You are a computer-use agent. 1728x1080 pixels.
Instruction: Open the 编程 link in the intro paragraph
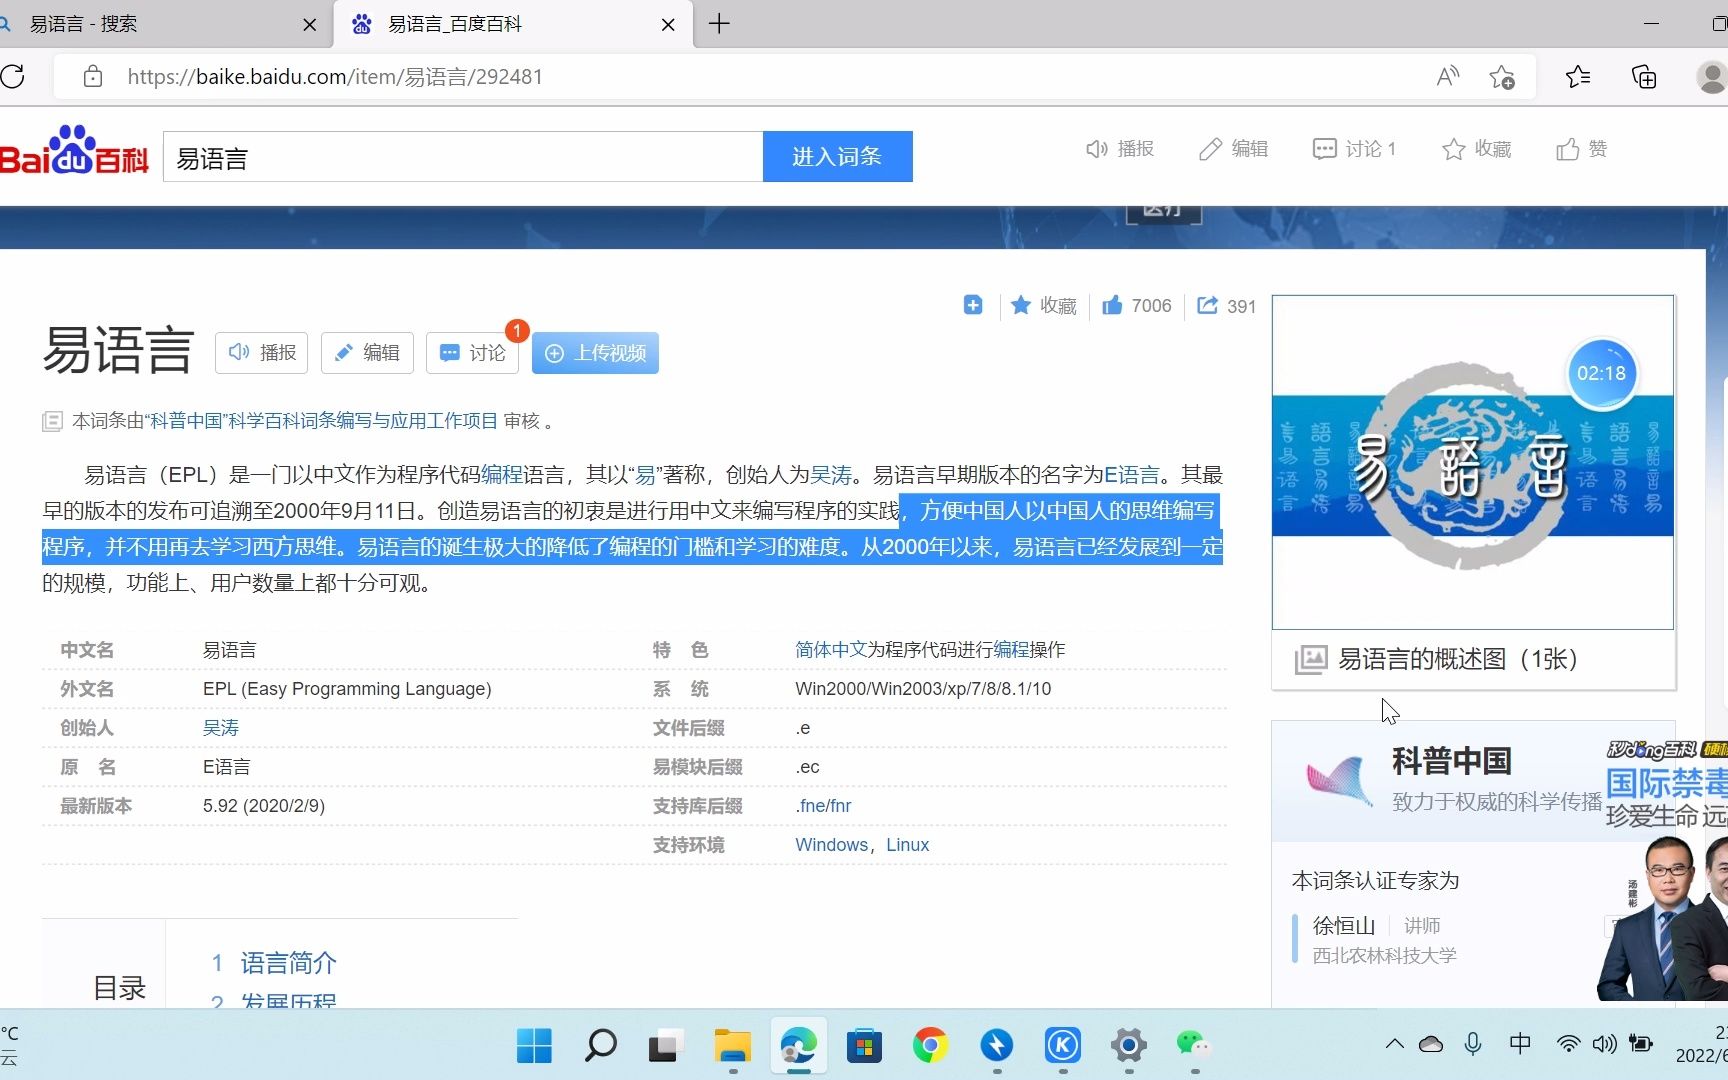502,475
